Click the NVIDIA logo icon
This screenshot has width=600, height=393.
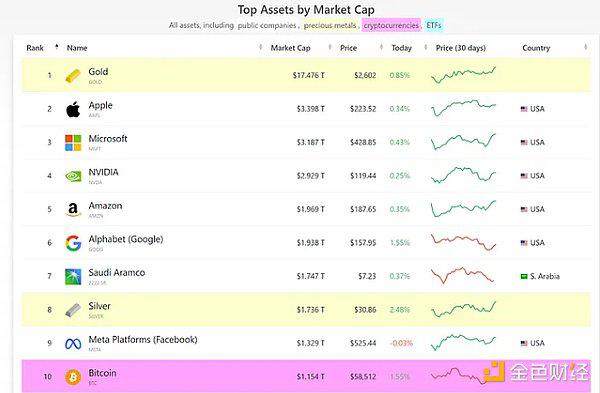tap(73, 176)
